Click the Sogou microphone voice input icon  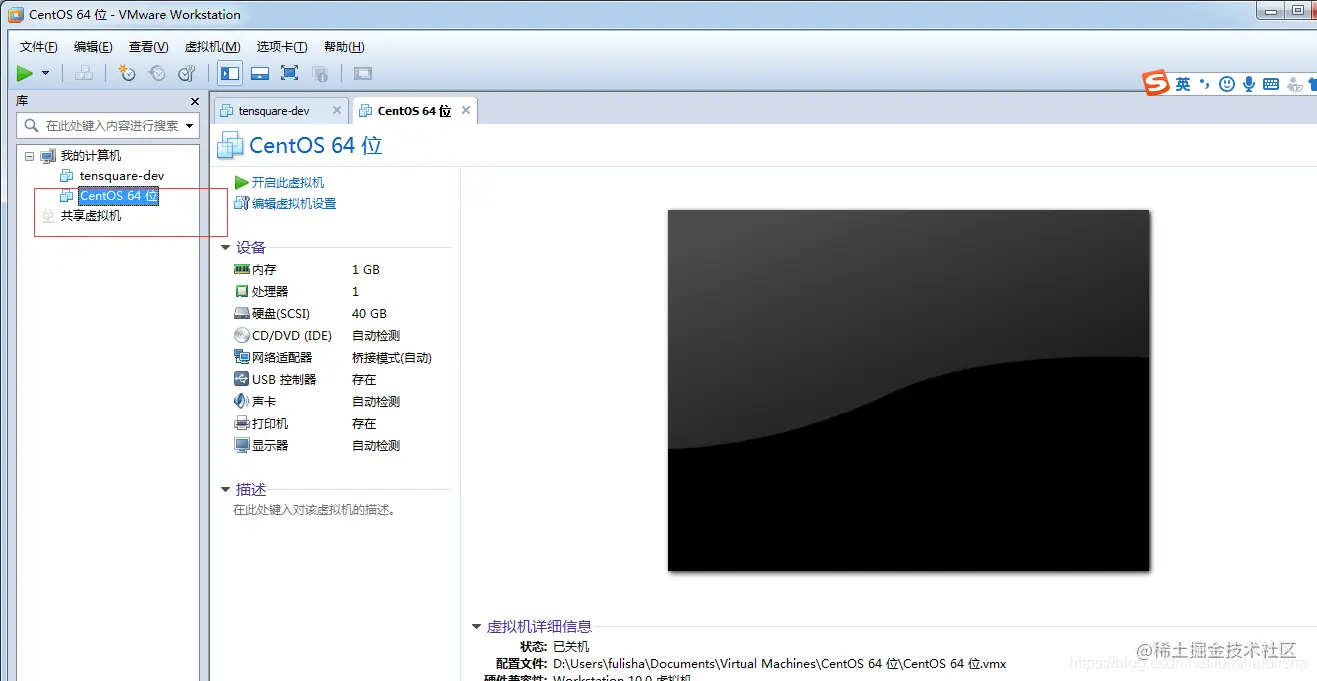pos(1249,85)
